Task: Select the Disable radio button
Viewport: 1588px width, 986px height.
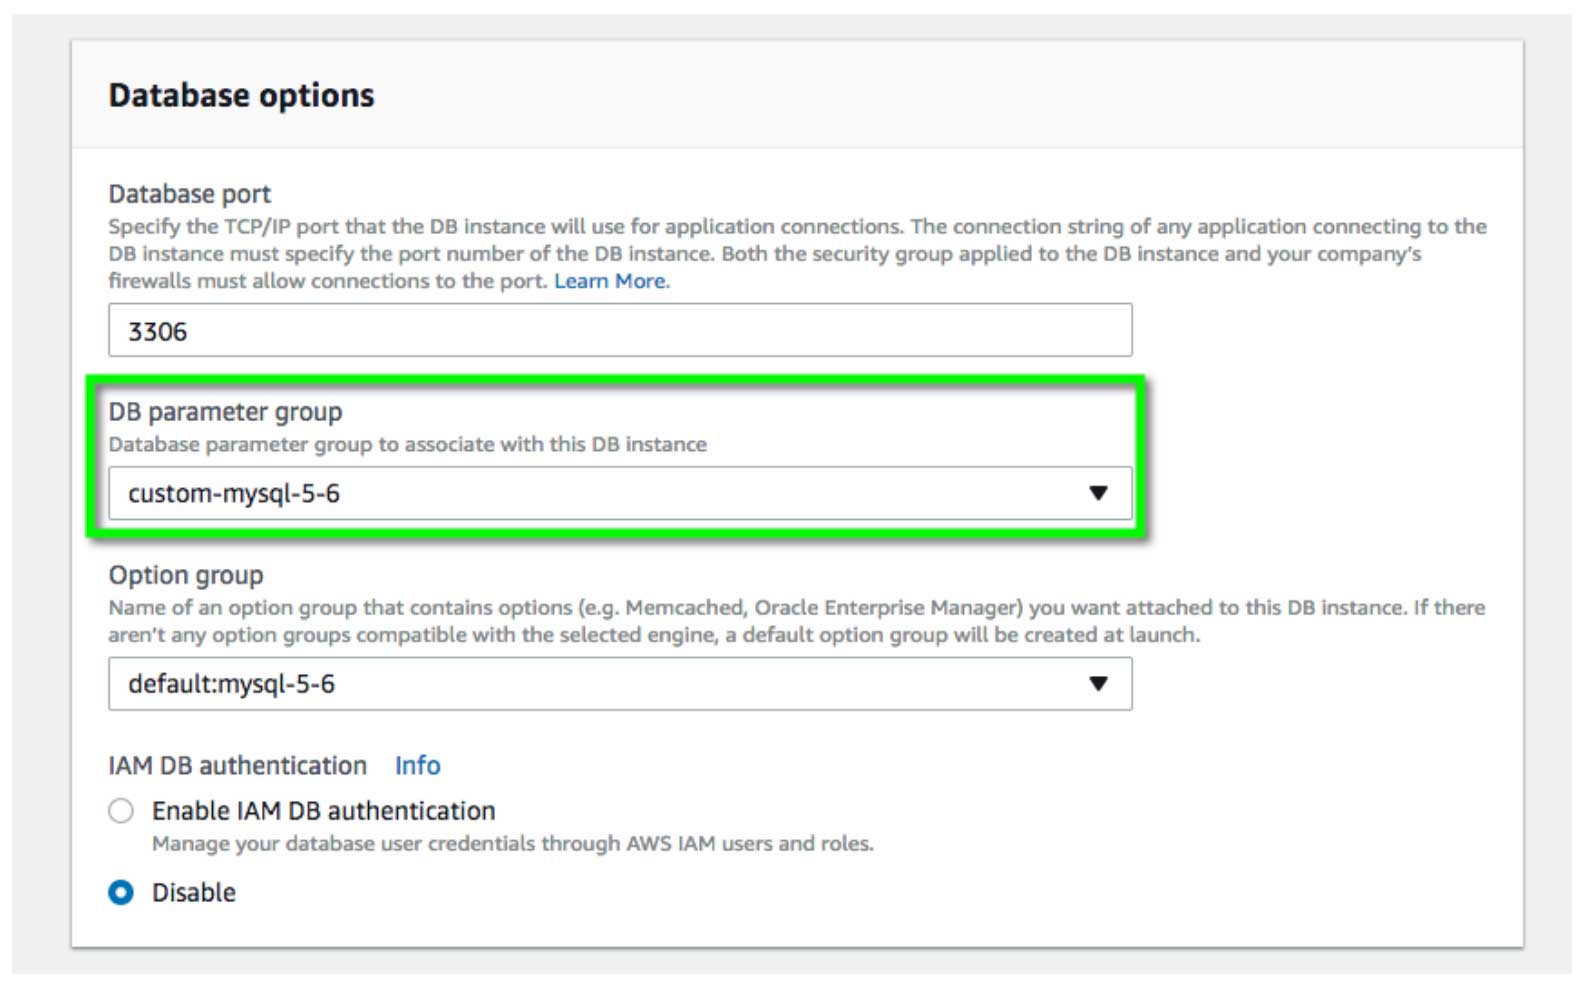Action: pos(121,892)
